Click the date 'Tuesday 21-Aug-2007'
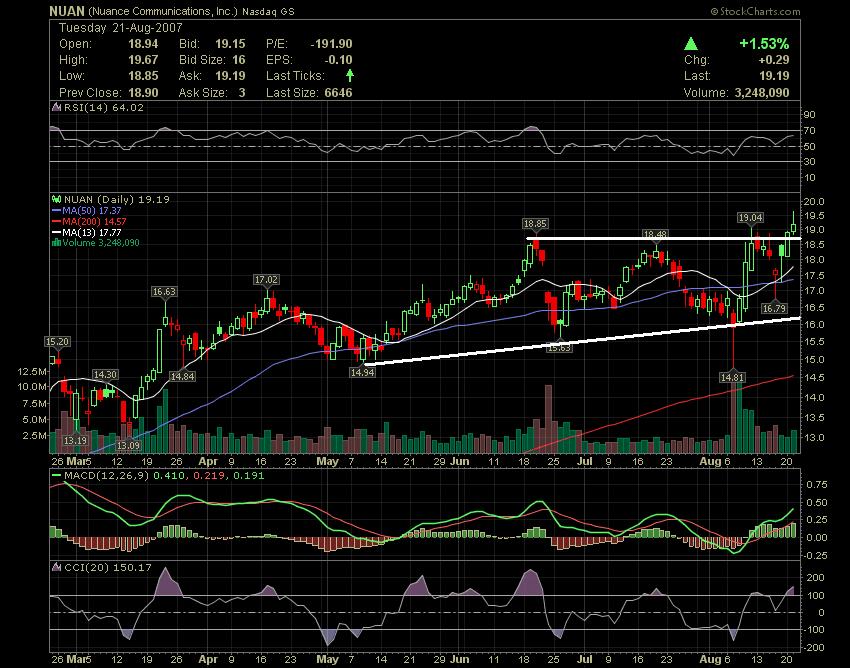This screenshot has width=850, height=668. [x=120, y=28]
